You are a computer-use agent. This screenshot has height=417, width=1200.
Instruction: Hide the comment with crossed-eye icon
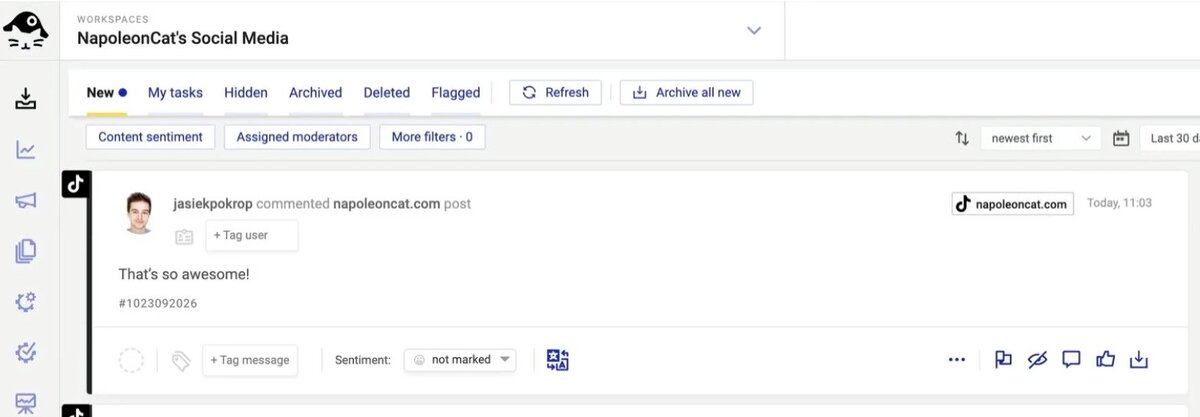click(x=1037, y=360)
